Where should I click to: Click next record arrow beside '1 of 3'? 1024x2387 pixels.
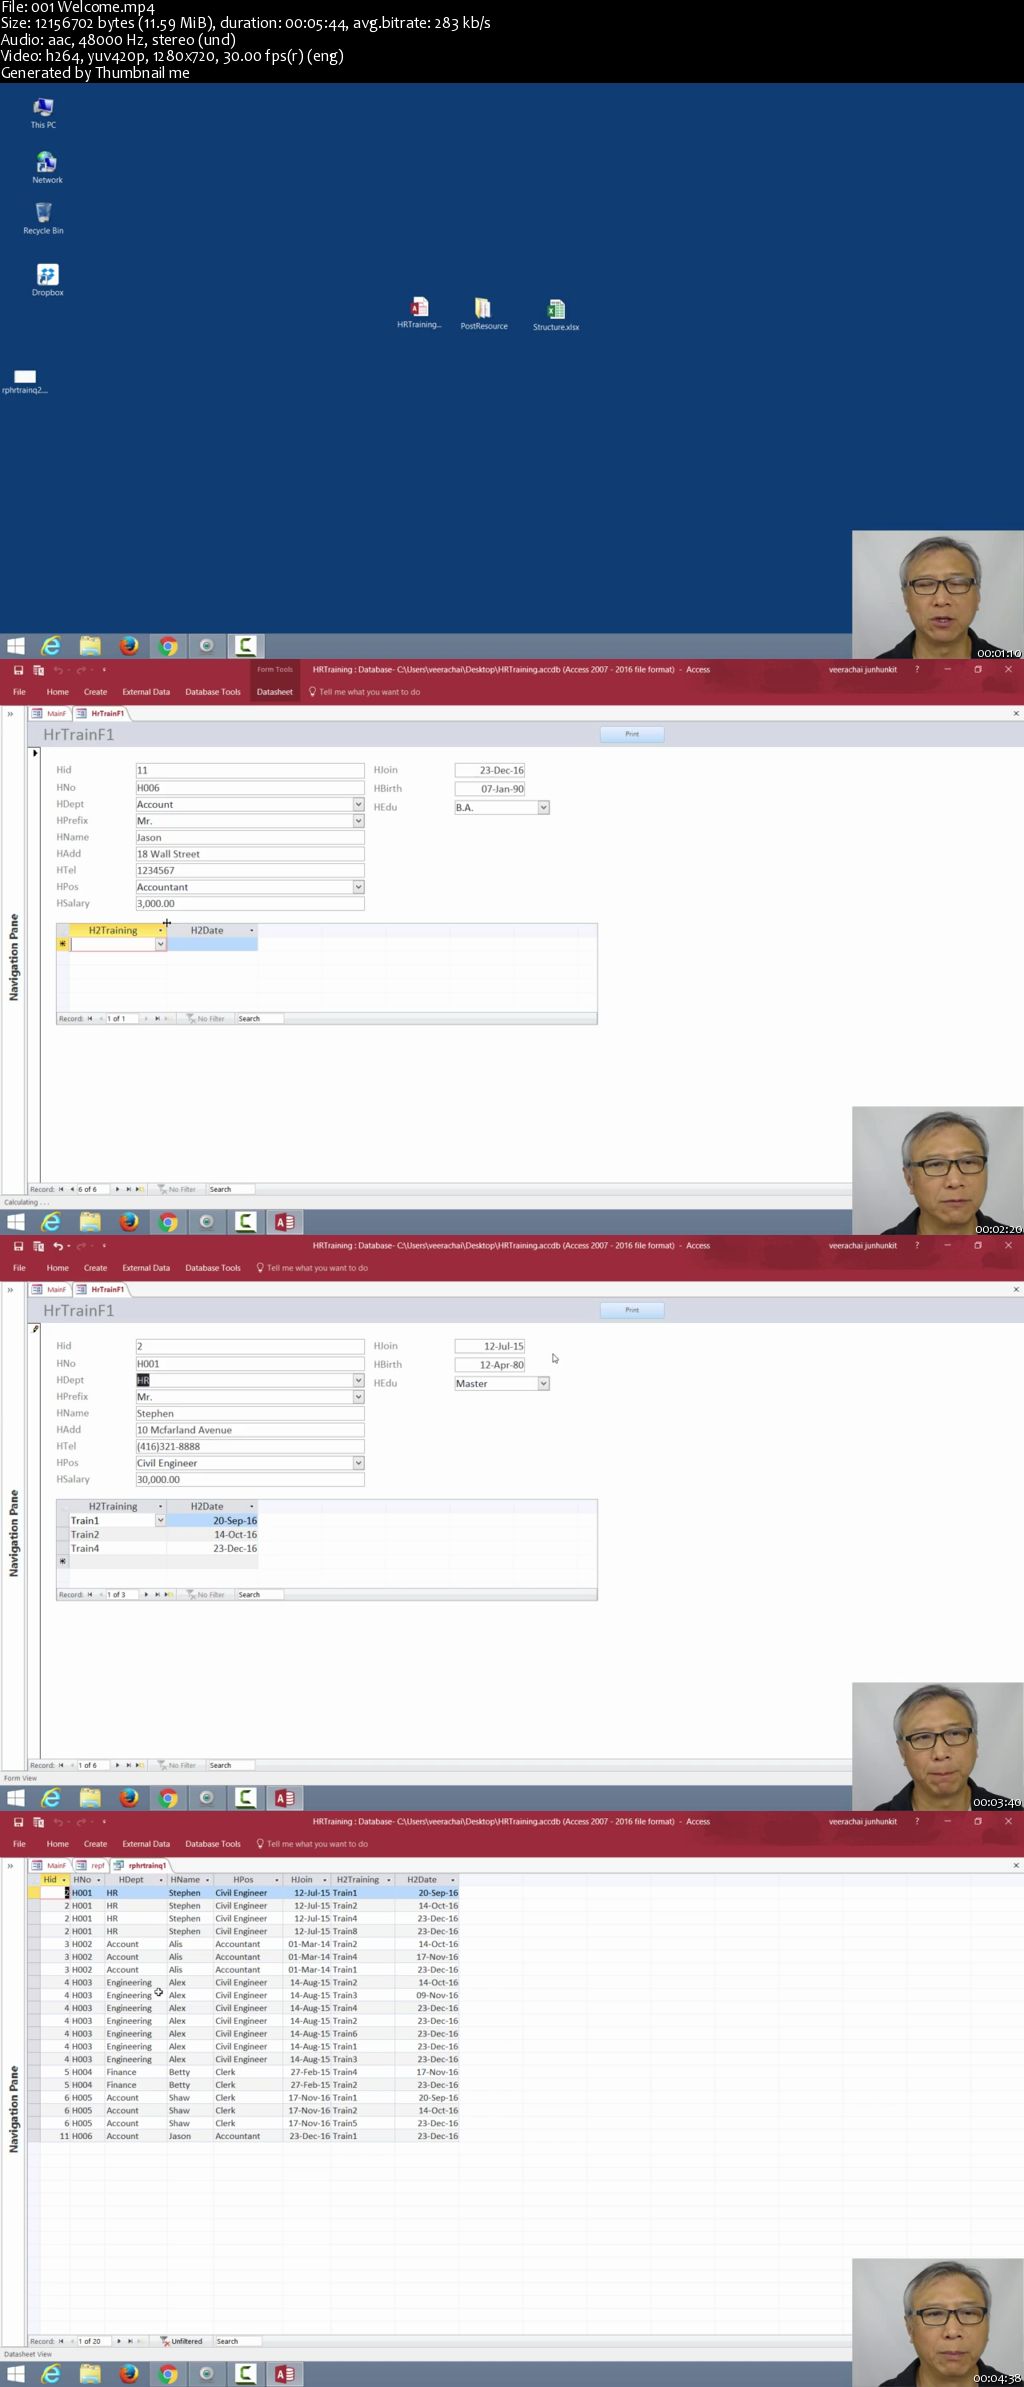(x=146, y=1595)
